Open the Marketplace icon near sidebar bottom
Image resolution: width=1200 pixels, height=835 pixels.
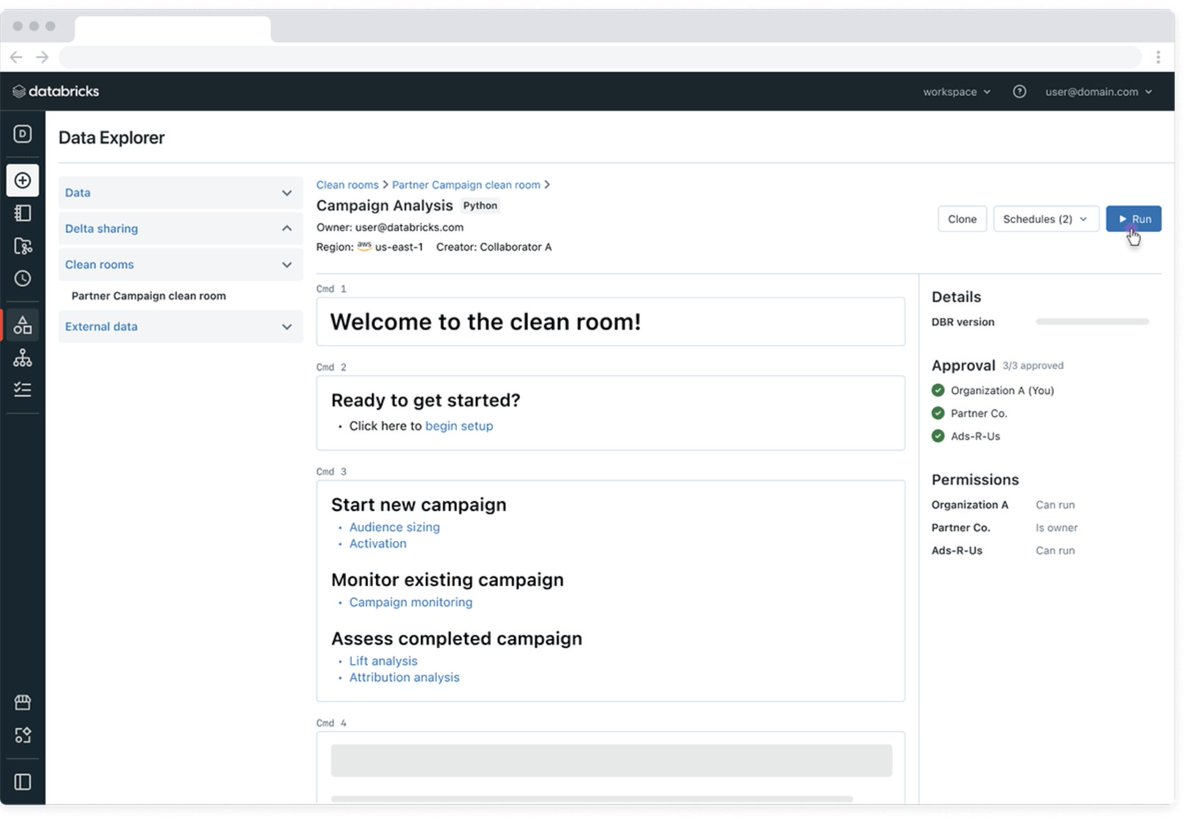22,702
